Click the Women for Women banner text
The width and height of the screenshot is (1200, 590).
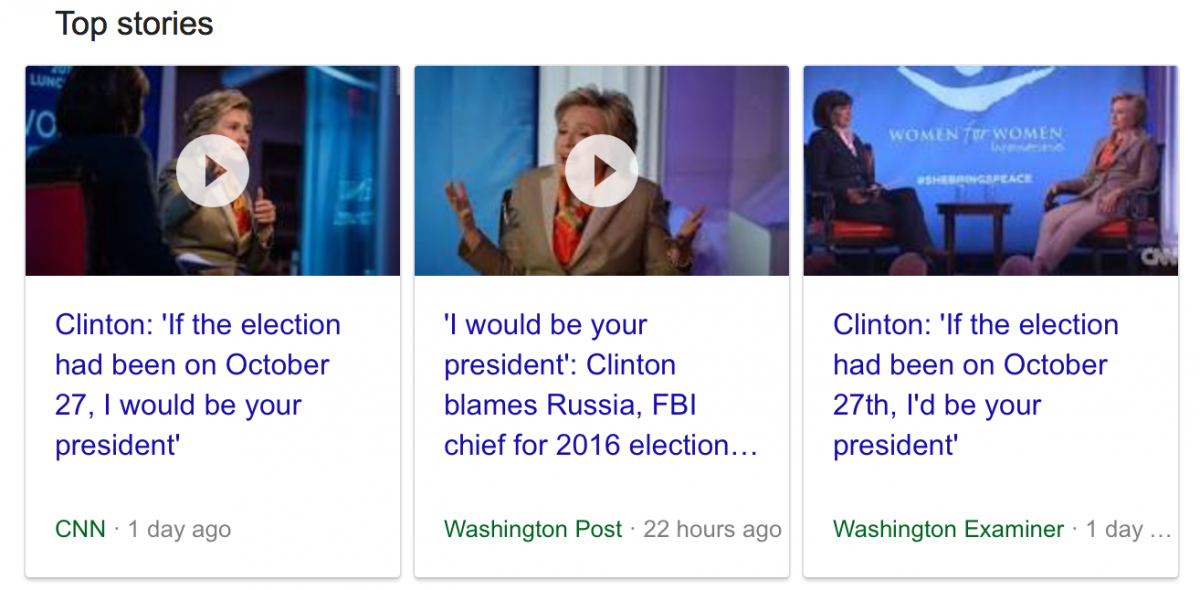pyautogui.click(x=975, y=135)
